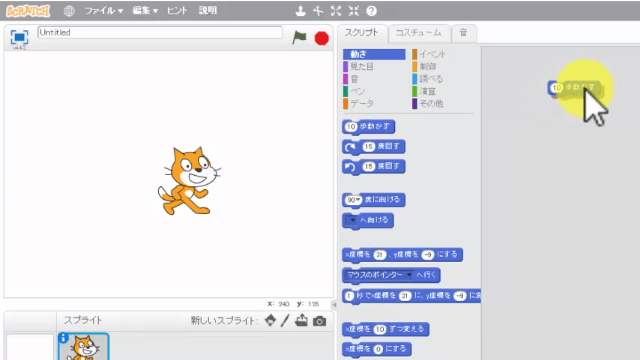Open the 編集 menu
640x360 pixels.
[145, 11]
